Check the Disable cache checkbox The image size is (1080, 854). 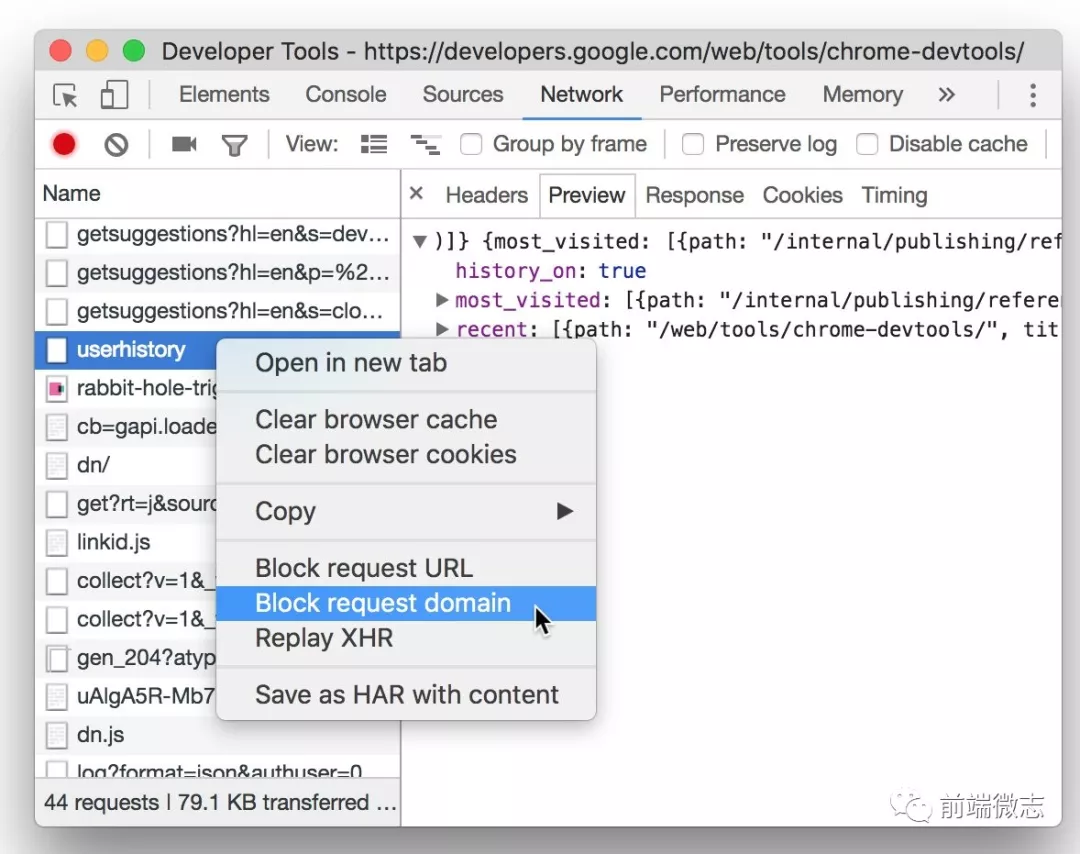pos(867,144)
